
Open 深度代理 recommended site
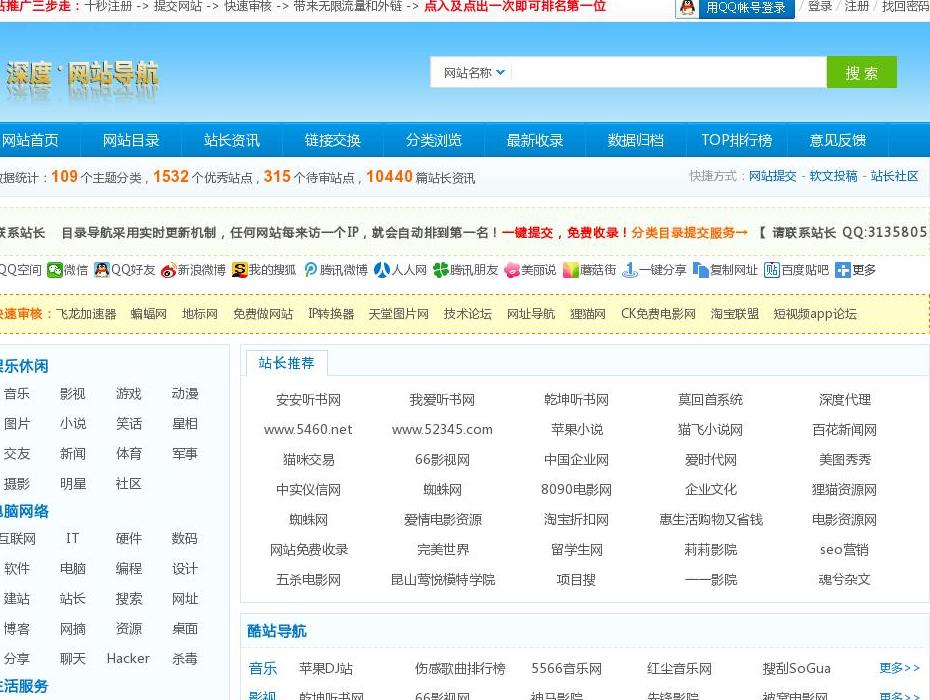click(845, 400)
